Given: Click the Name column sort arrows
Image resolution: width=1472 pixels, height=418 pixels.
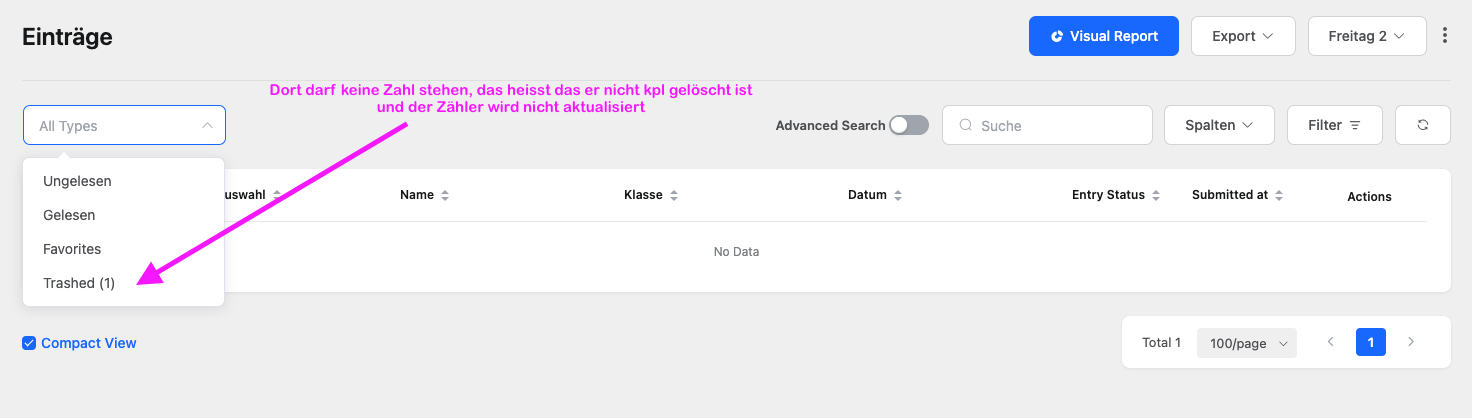Looking at the screenshot, I should click(445, 195).
